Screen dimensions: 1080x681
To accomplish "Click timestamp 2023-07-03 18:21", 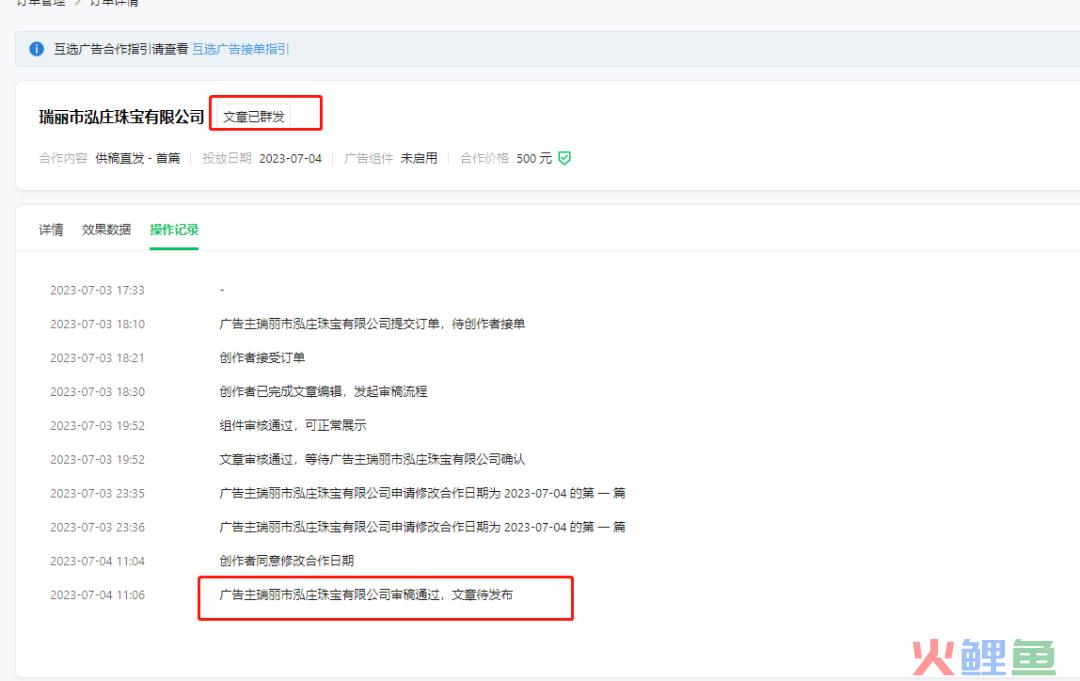I will point(97,358).
